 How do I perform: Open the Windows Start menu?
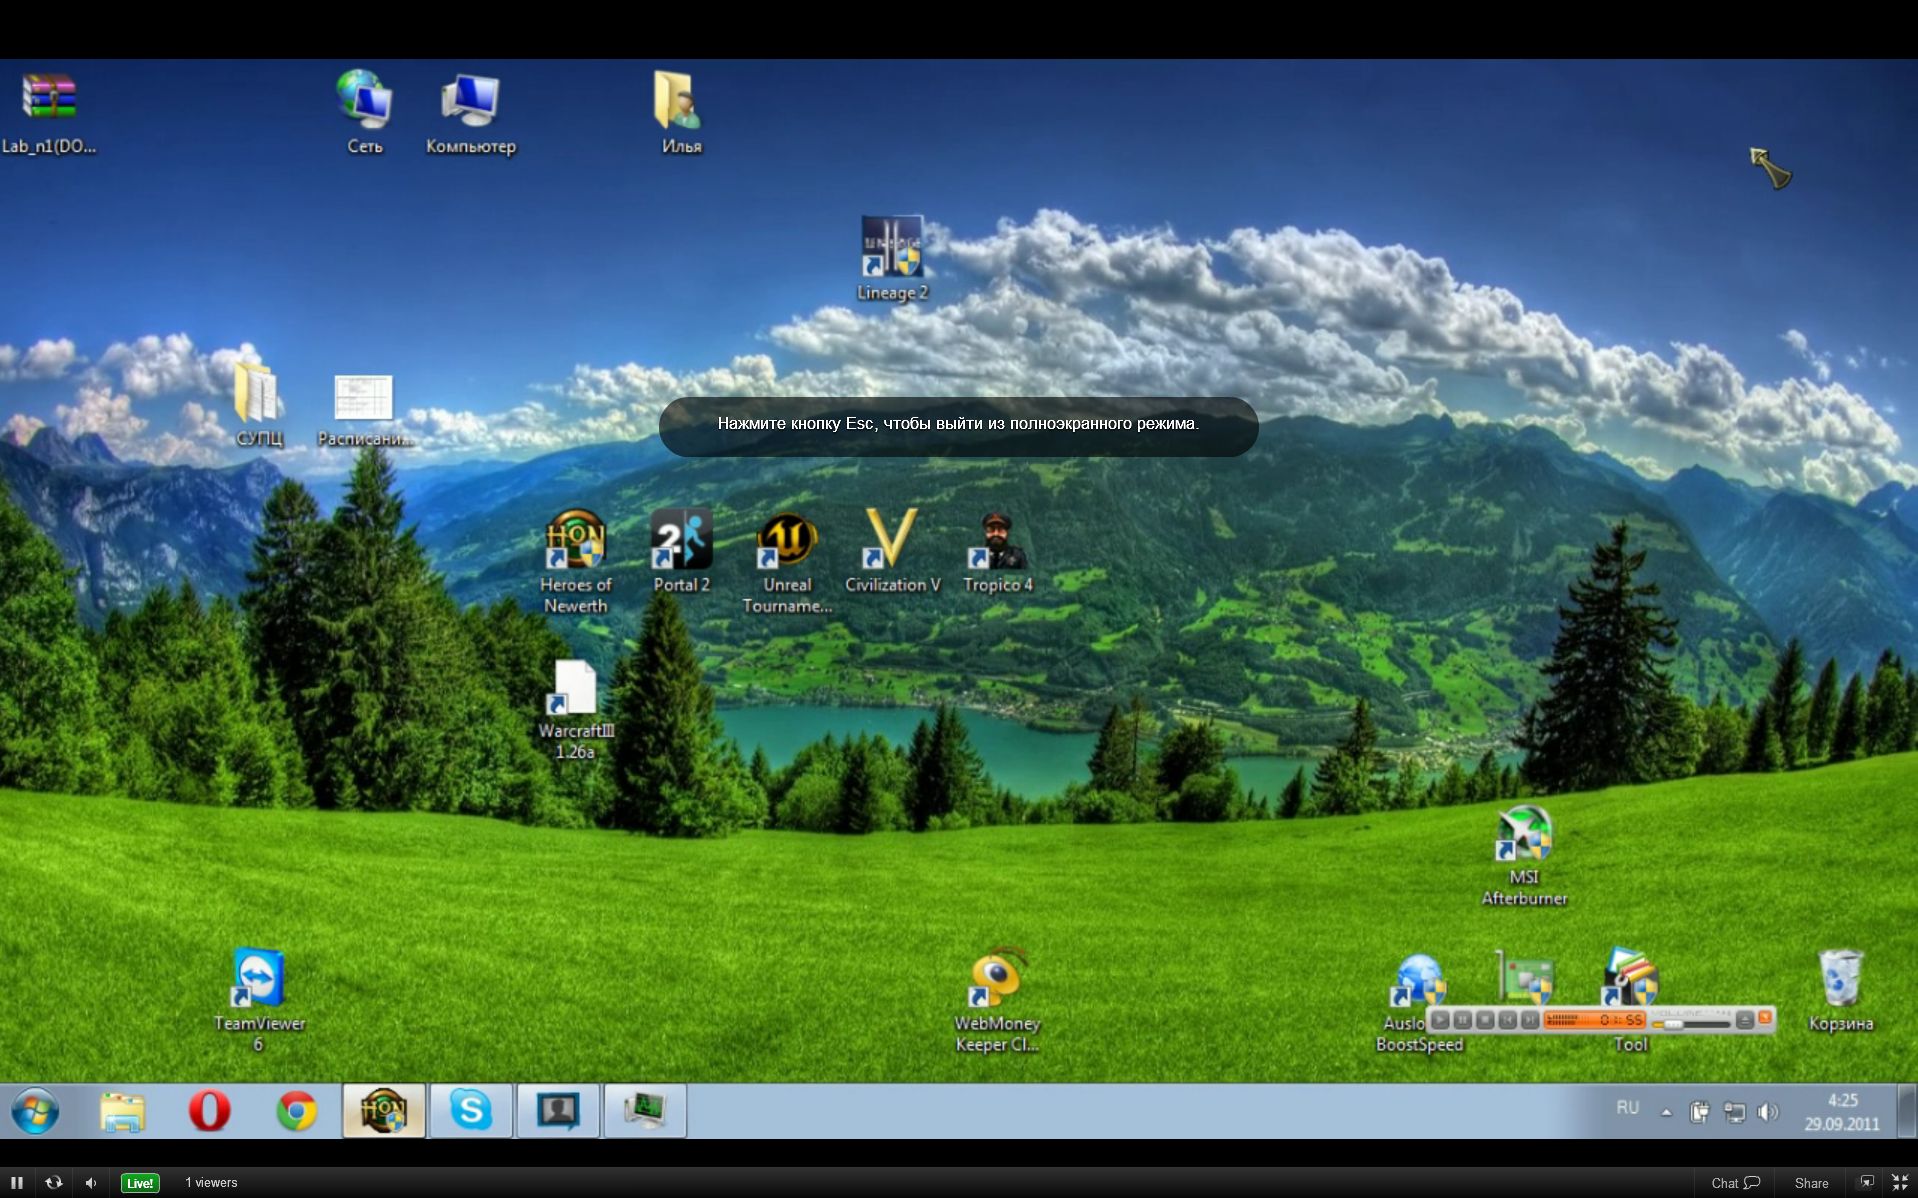37,1111
